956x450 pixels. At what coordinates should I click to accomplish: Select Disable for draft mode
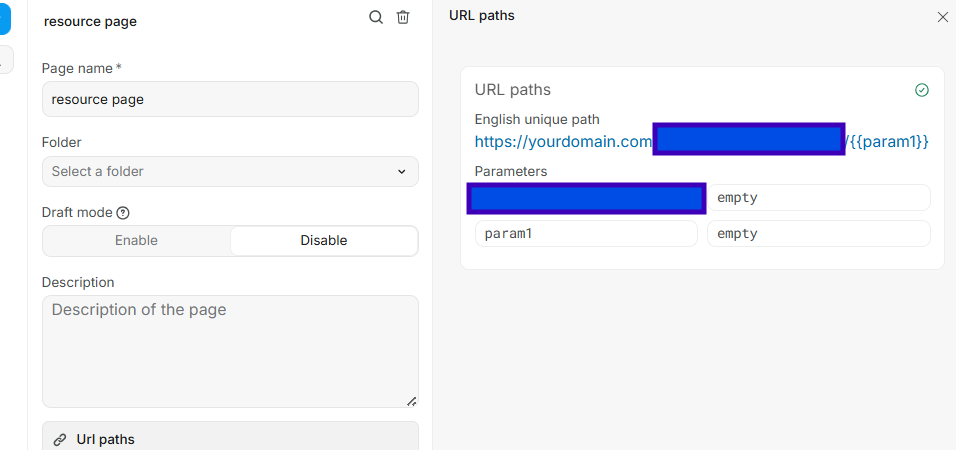(323, 241)
